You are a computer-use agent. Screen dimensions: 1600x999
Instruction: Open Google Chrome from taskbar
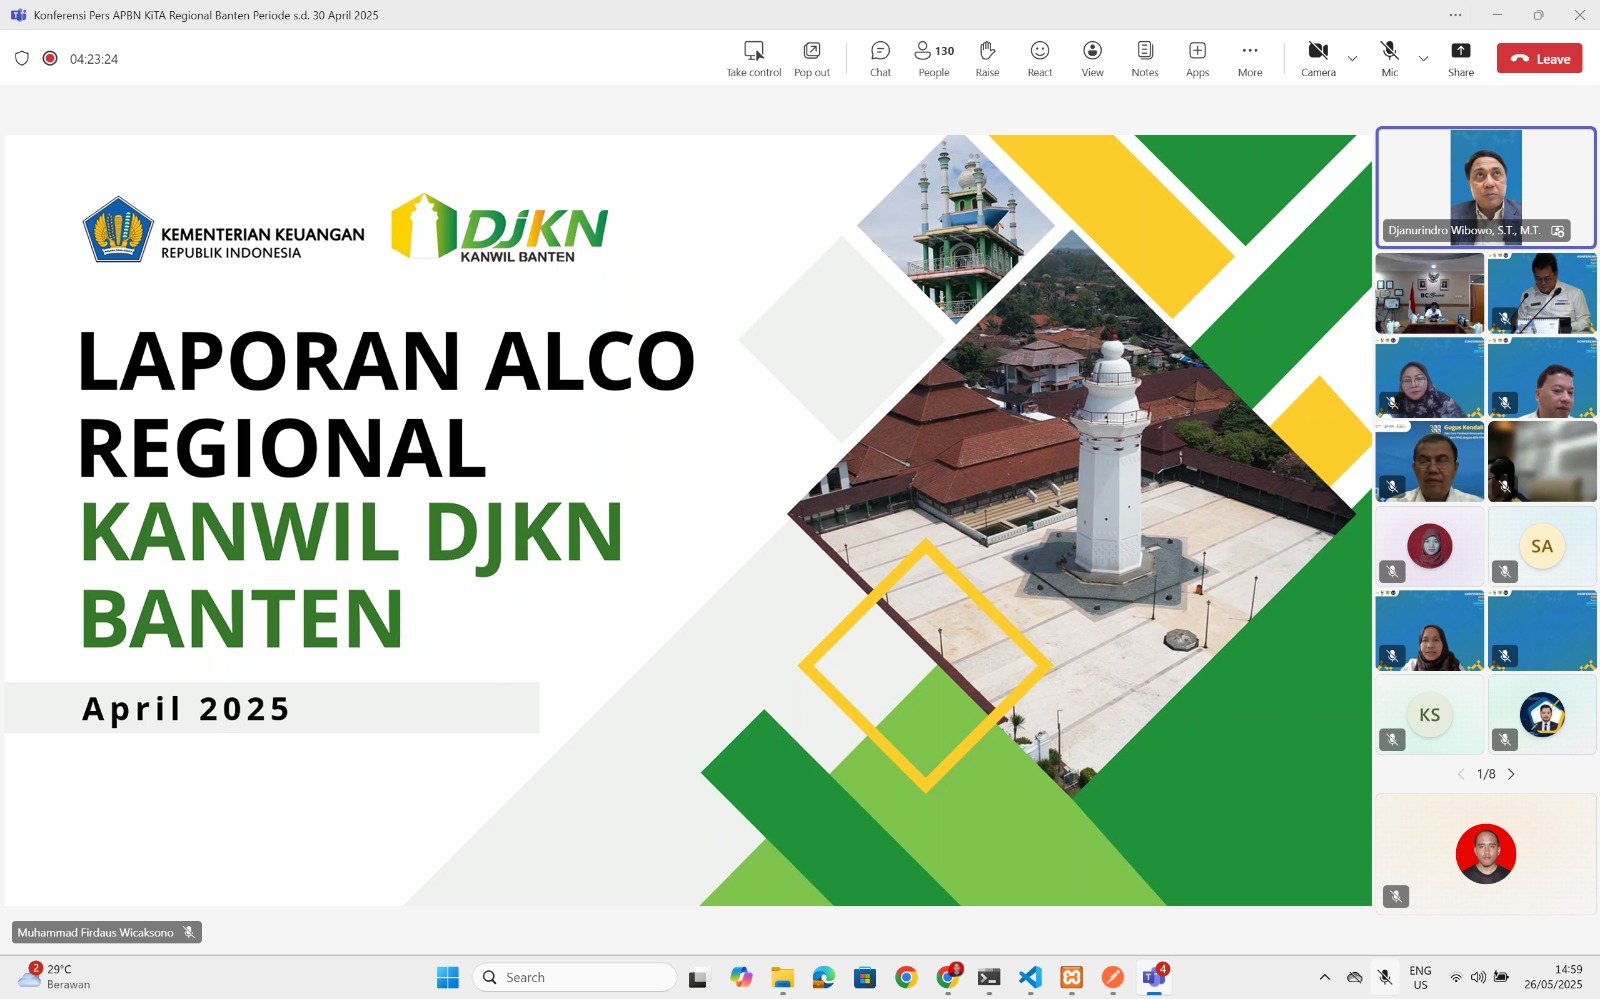(906, 977)
